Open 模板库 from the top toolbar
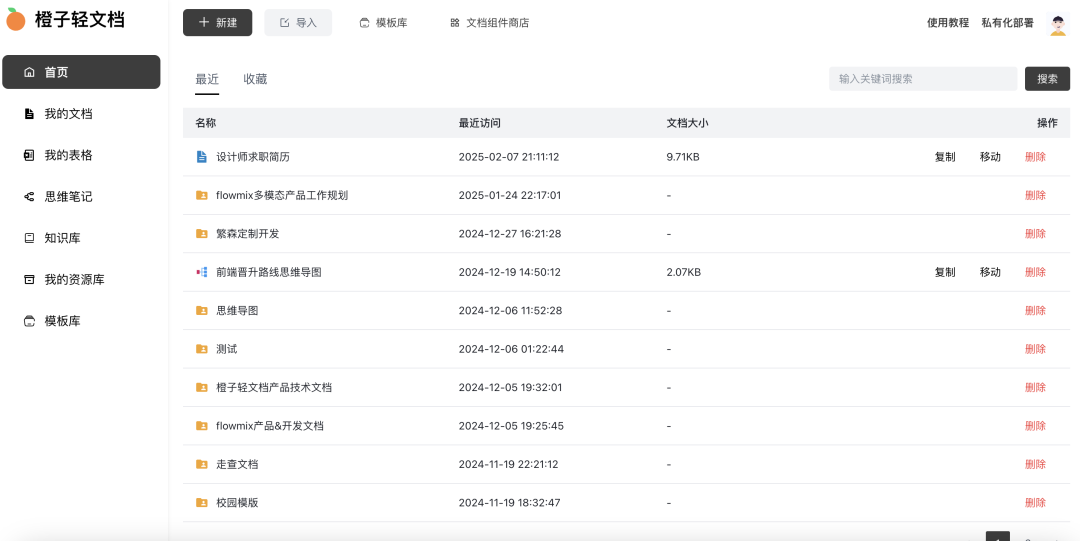Viewport: 1080px width, 541px height. tap(384, 23)
